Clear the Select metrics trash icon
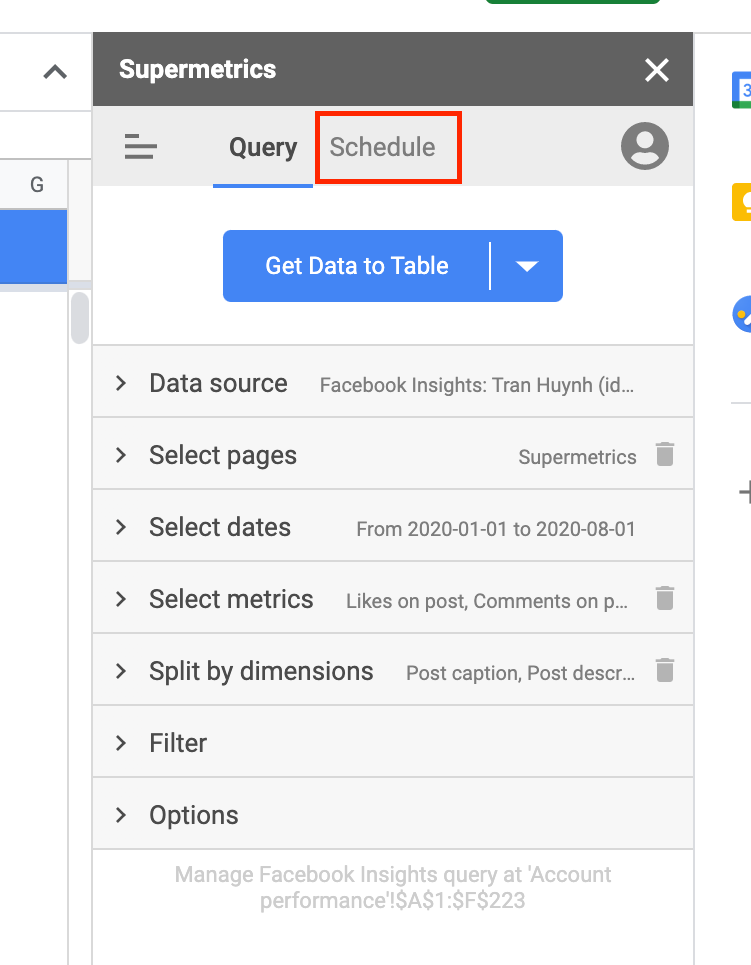This screenshot has height=965, width=751. tap(664, 599)
